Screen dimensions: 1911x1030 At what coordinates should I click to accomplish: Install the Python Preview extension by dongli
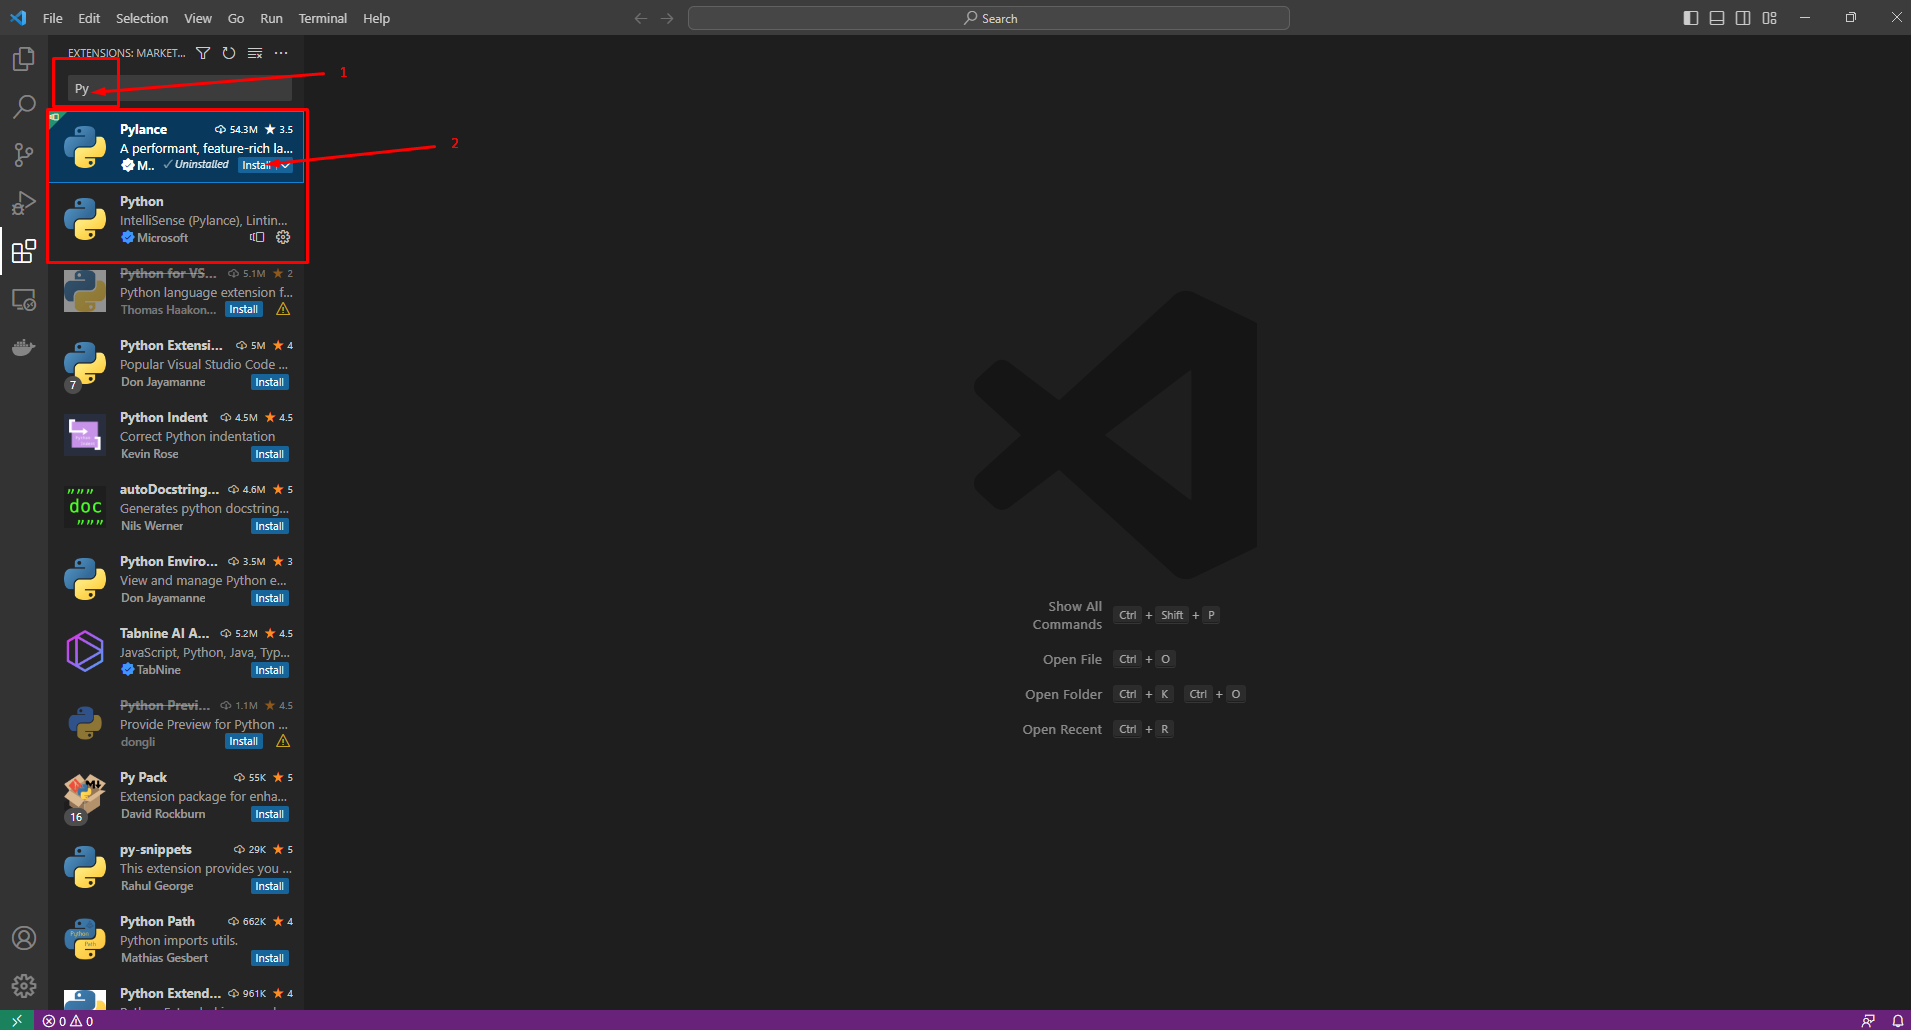pyautogui.click(x=244, y=742)
